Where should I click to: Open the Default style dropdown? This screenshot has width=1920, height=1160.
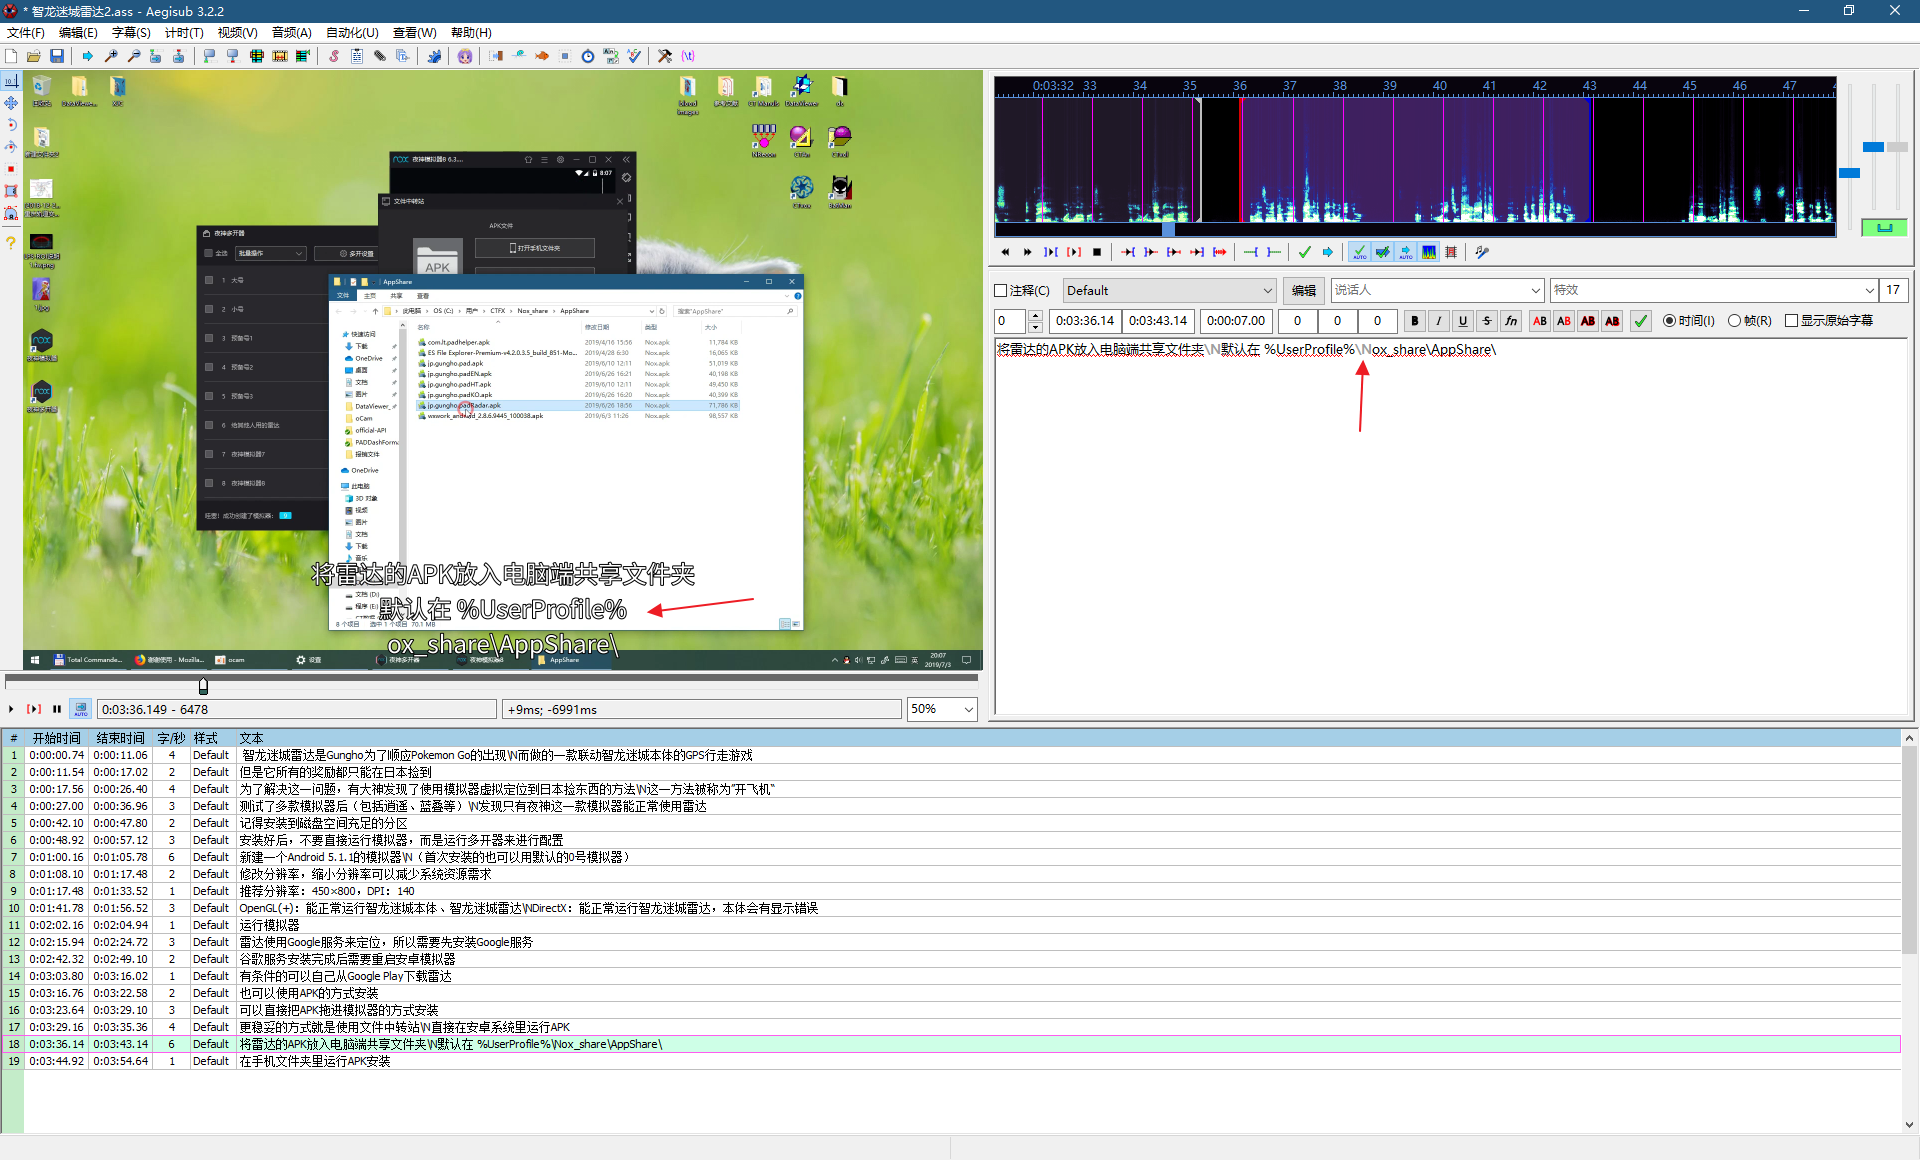tap(1267, 290)
